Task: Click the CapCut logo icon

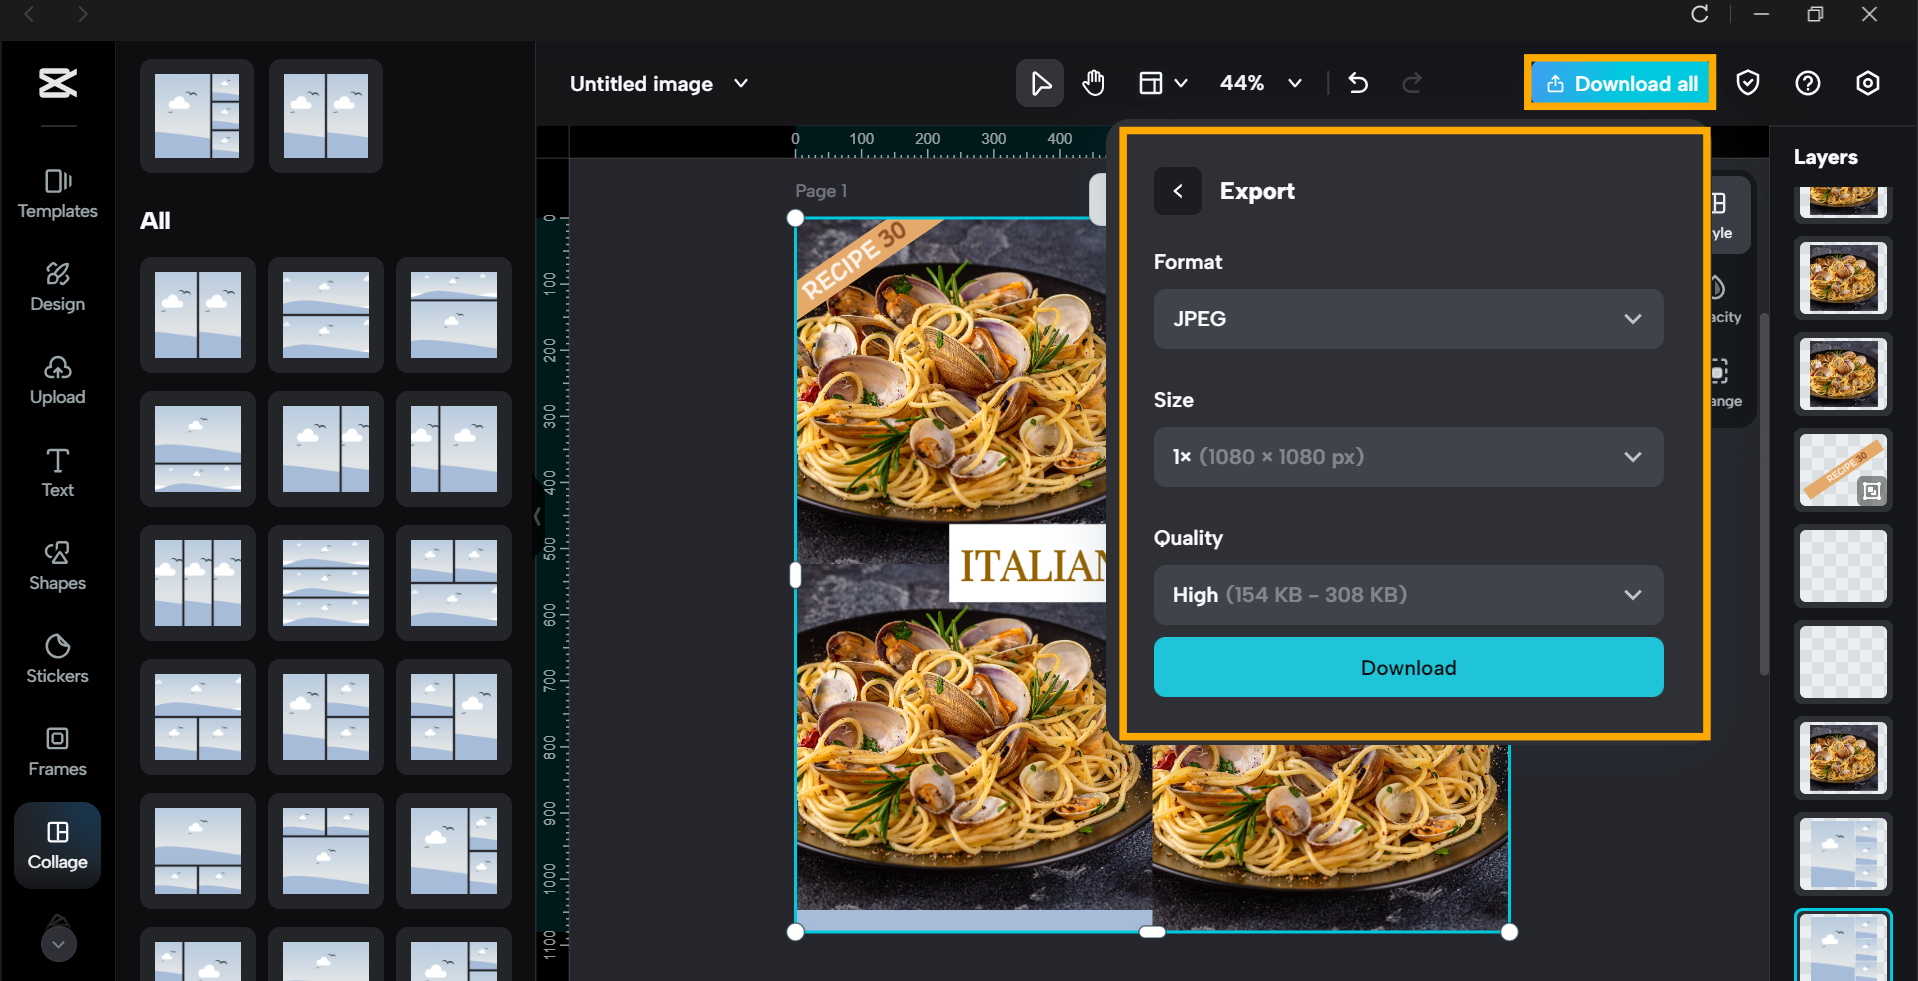Action: pos(58,83)
